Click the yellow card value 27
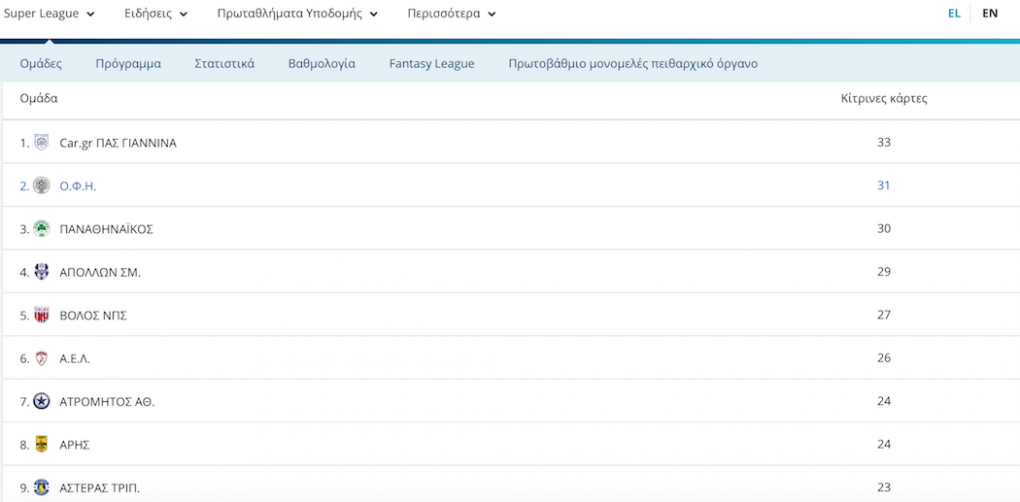Viewport: 1020px width, 502px height. pyautogui.click(x=883, y=315)
